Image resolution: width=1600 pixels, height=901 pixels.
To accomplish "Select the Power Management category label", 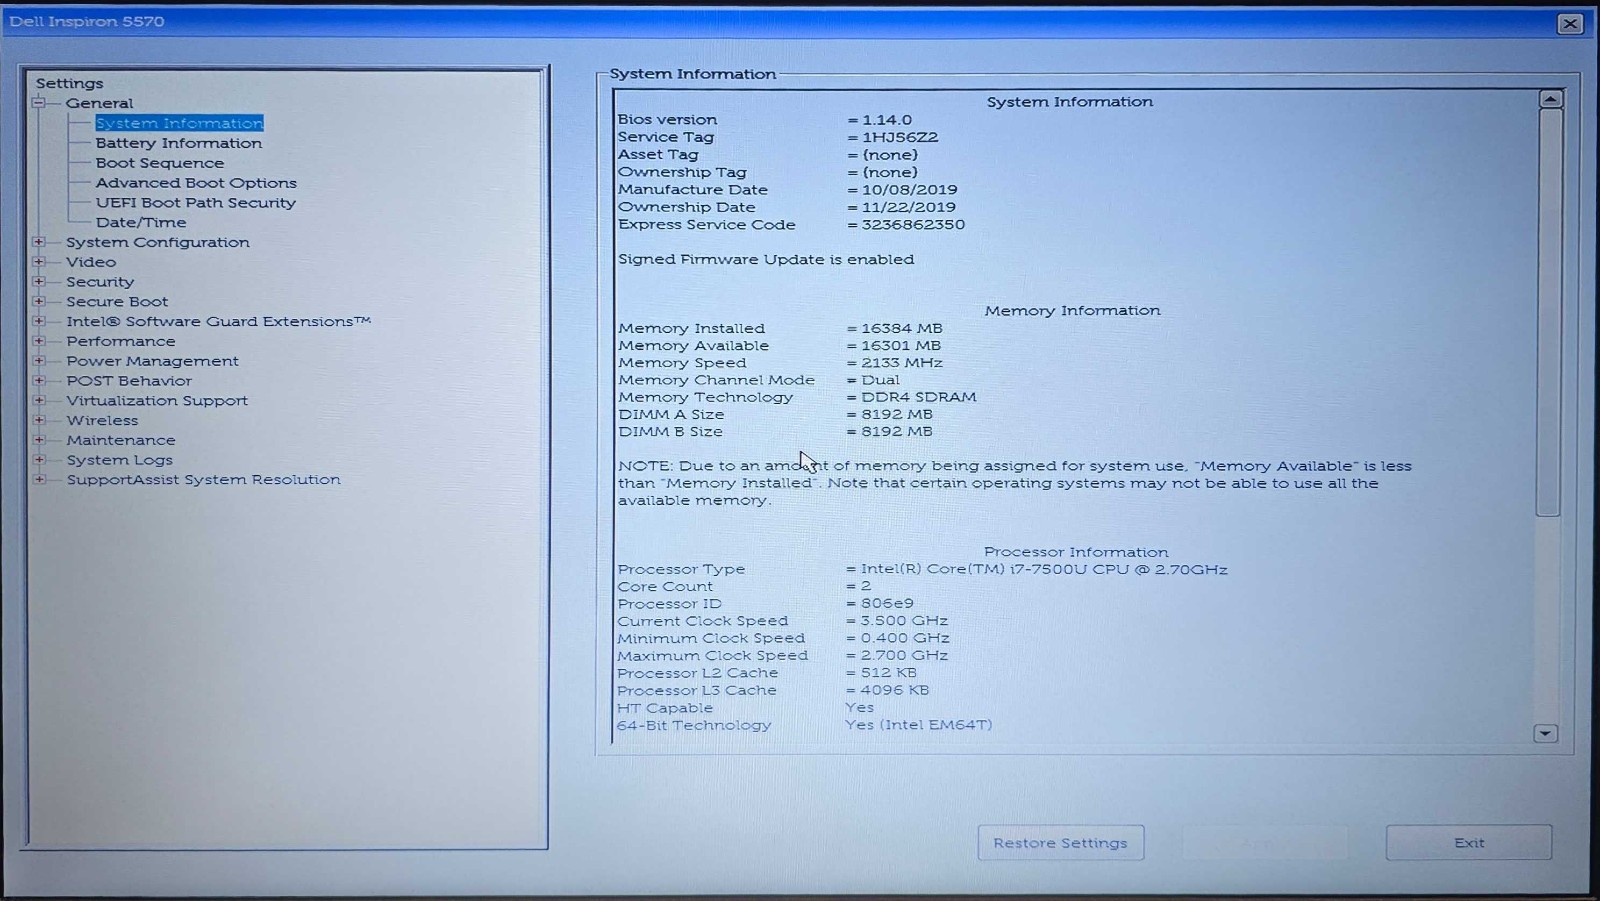I will click(x=152, y=361).
